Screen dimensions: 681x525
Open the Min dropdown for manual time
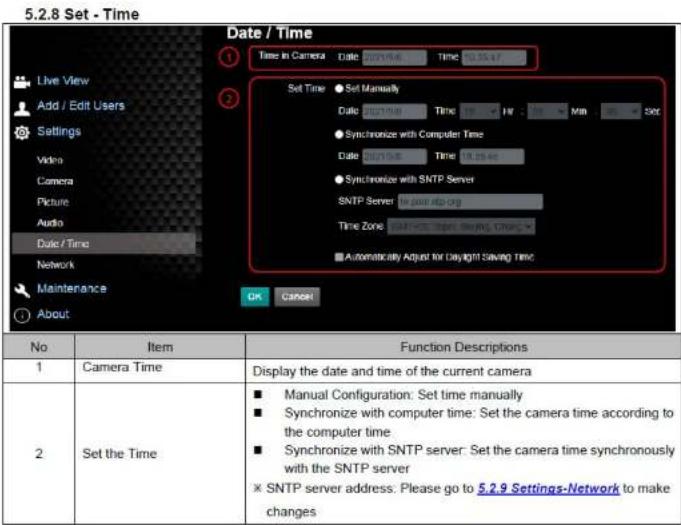(548, 112)
